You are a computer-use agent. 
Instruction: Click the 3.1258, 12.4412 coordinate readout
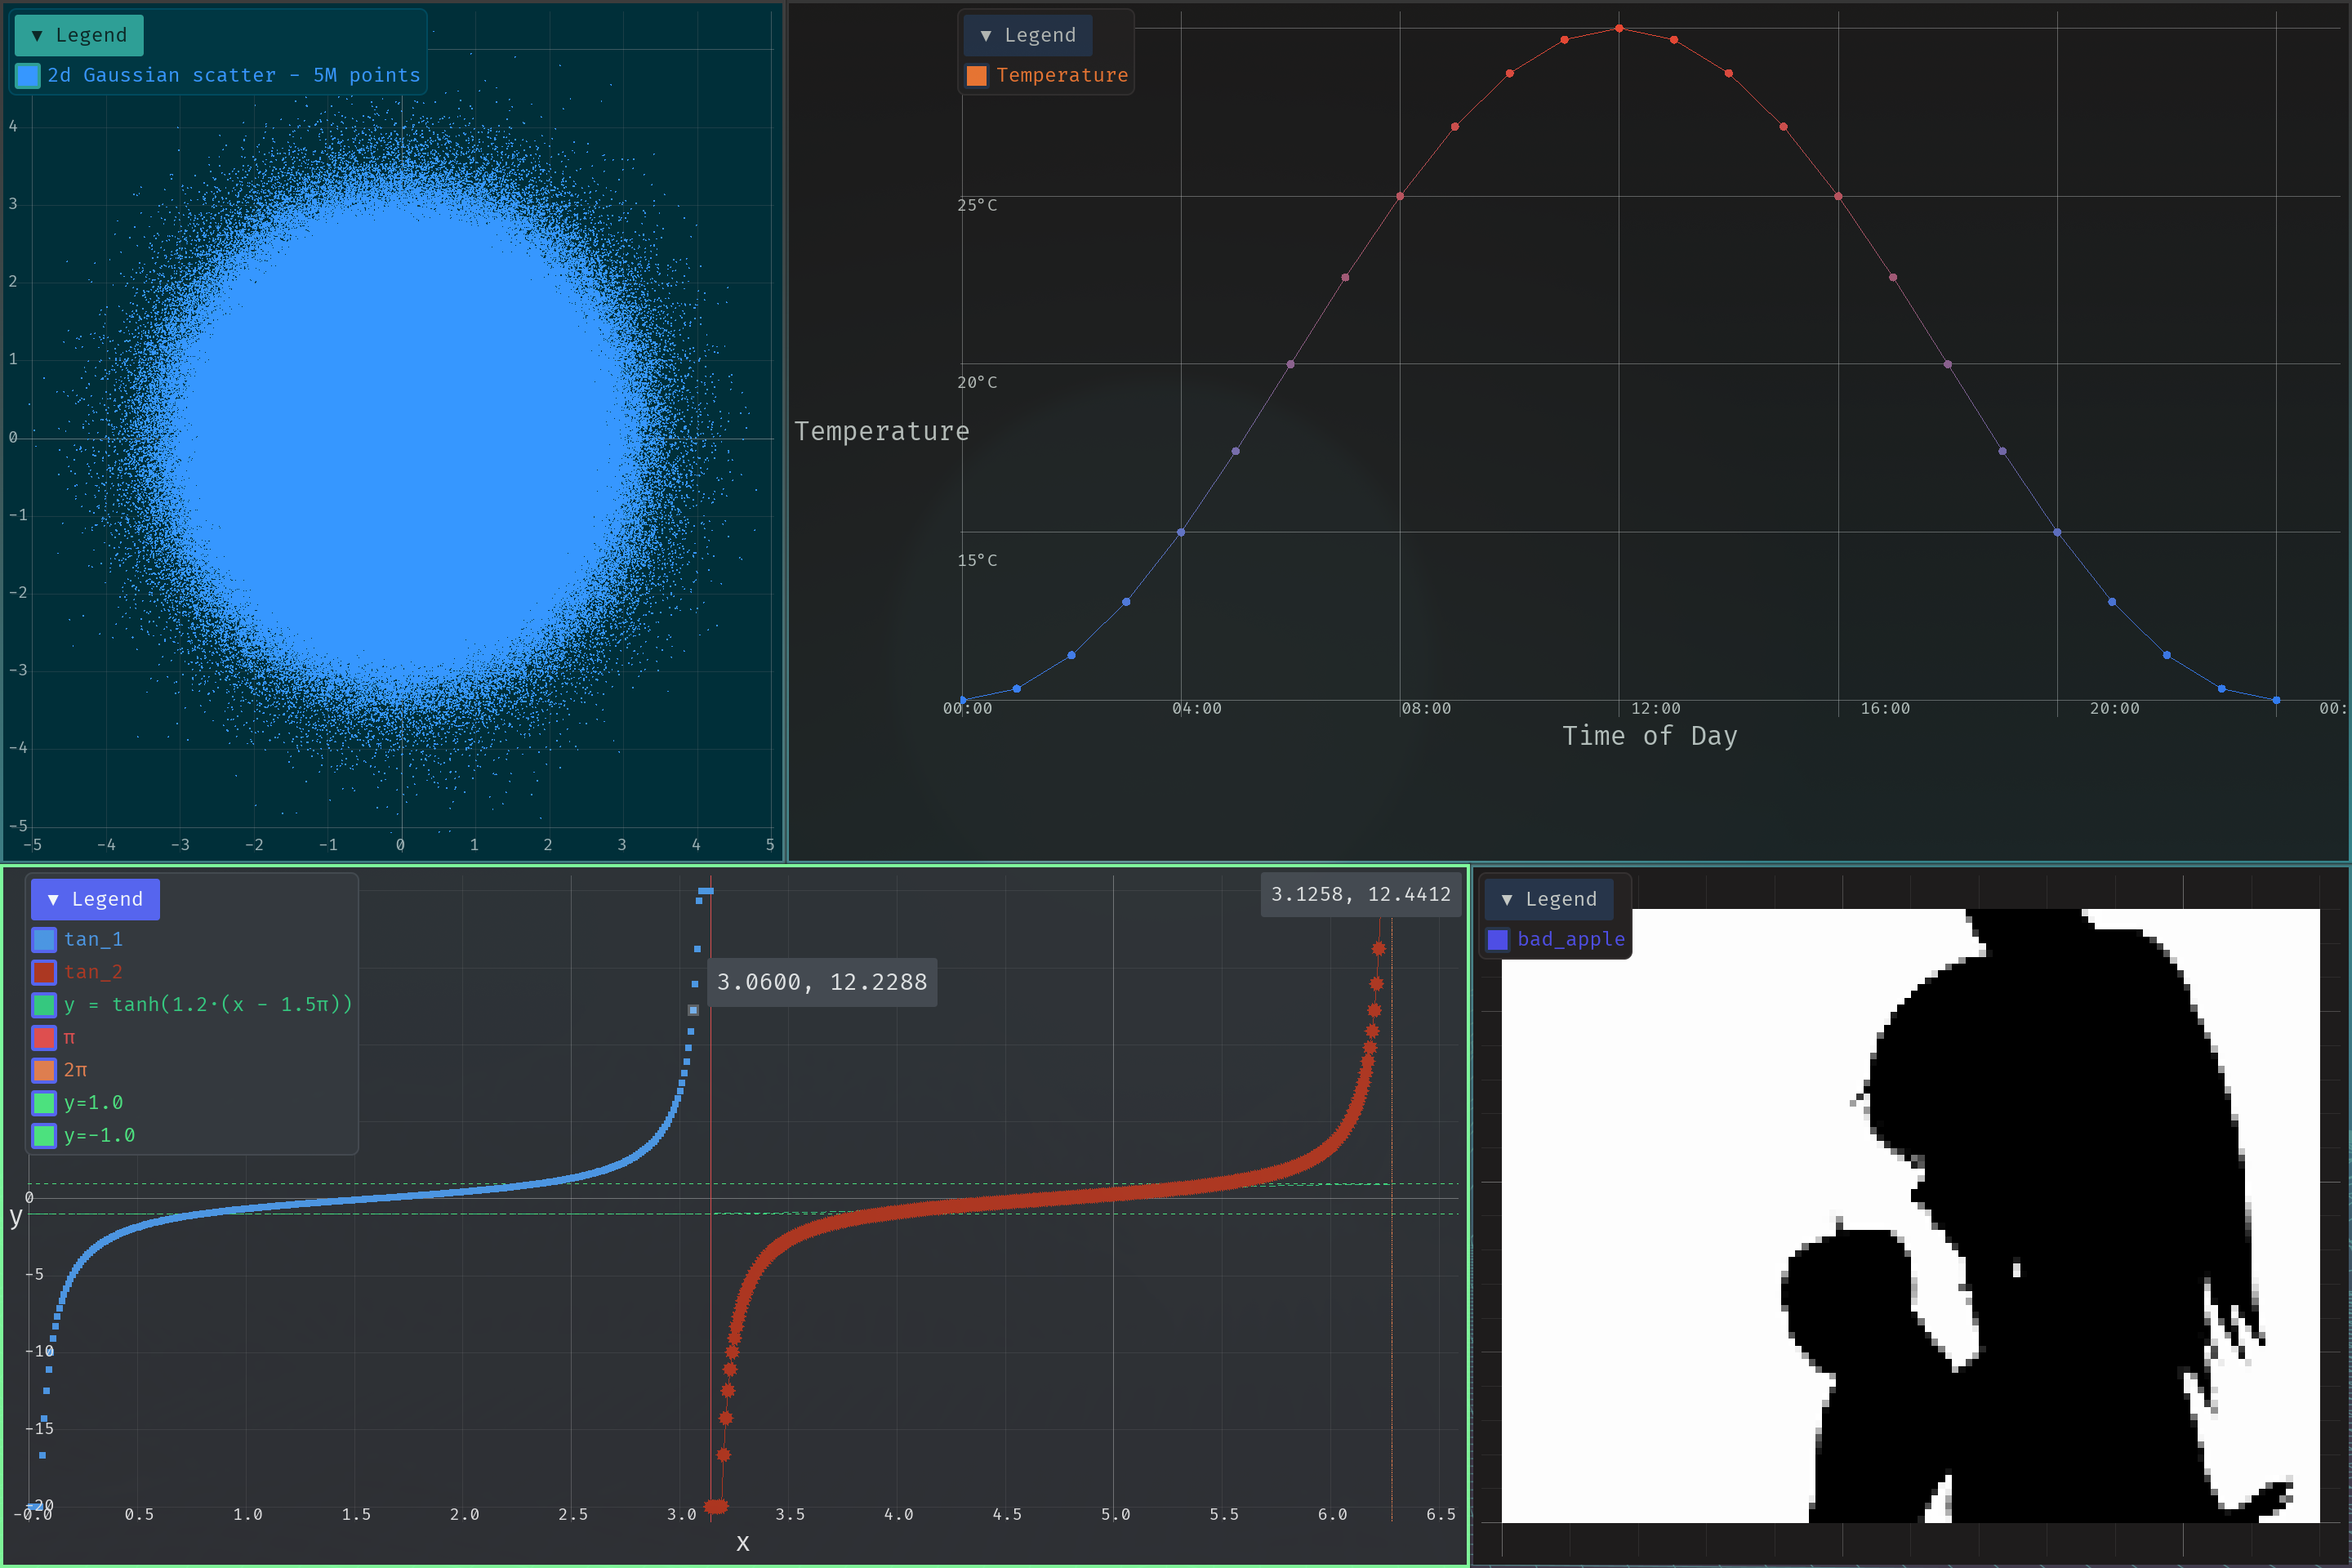(x=1360, y=894)
